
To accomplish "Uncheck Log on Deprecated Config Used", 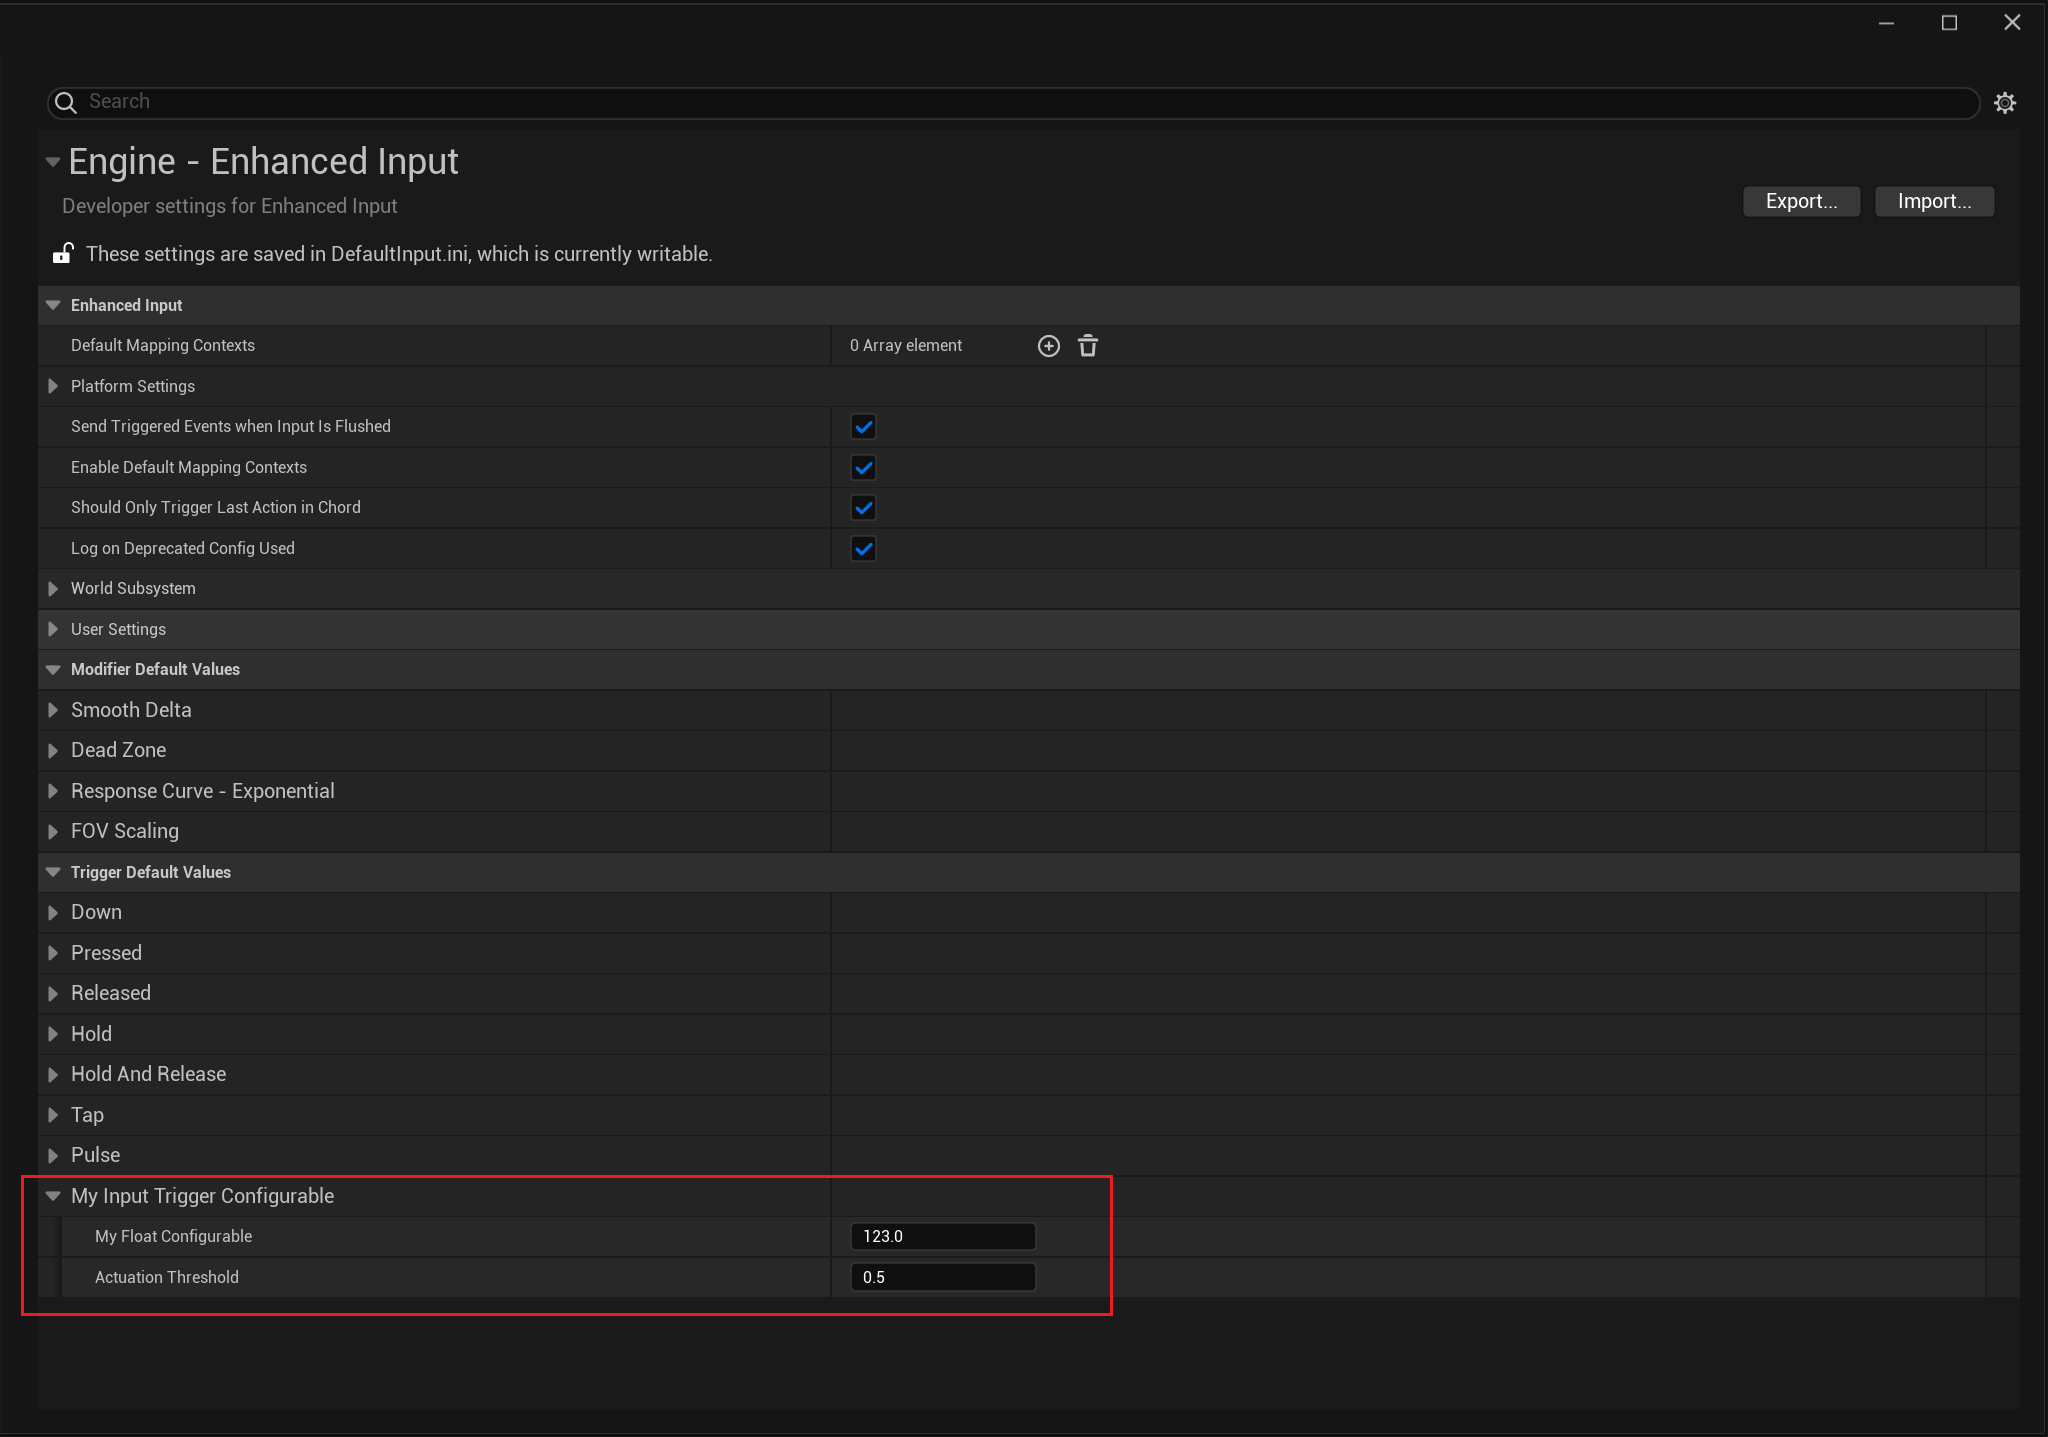I will tap(863, 548).
